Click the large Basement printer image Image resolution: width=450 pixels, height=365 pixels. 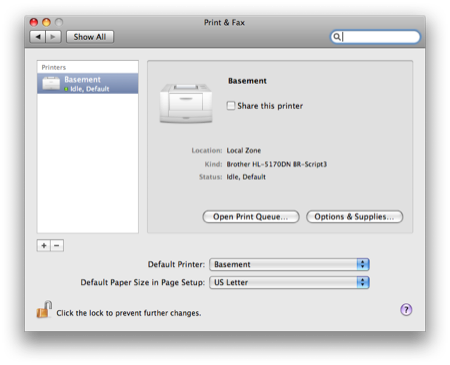186,103
